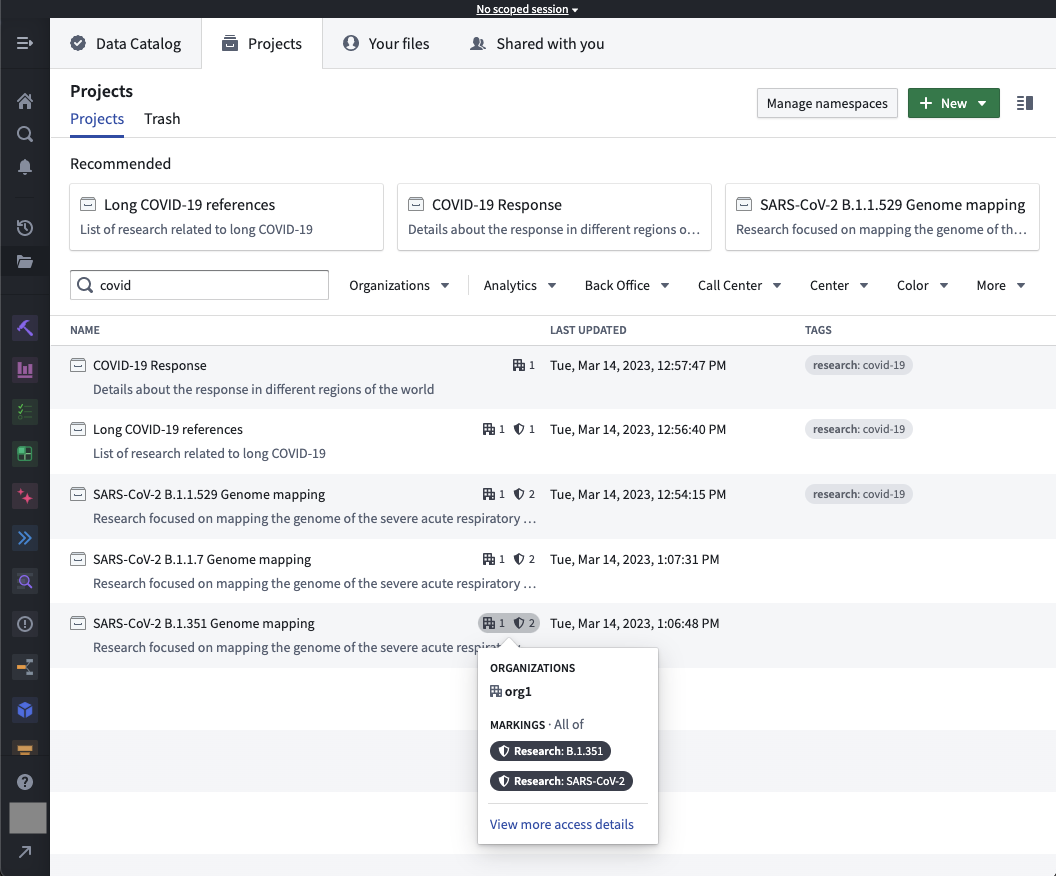
Task: Expand the Color filter dropdown
Action: pos(922,285)
